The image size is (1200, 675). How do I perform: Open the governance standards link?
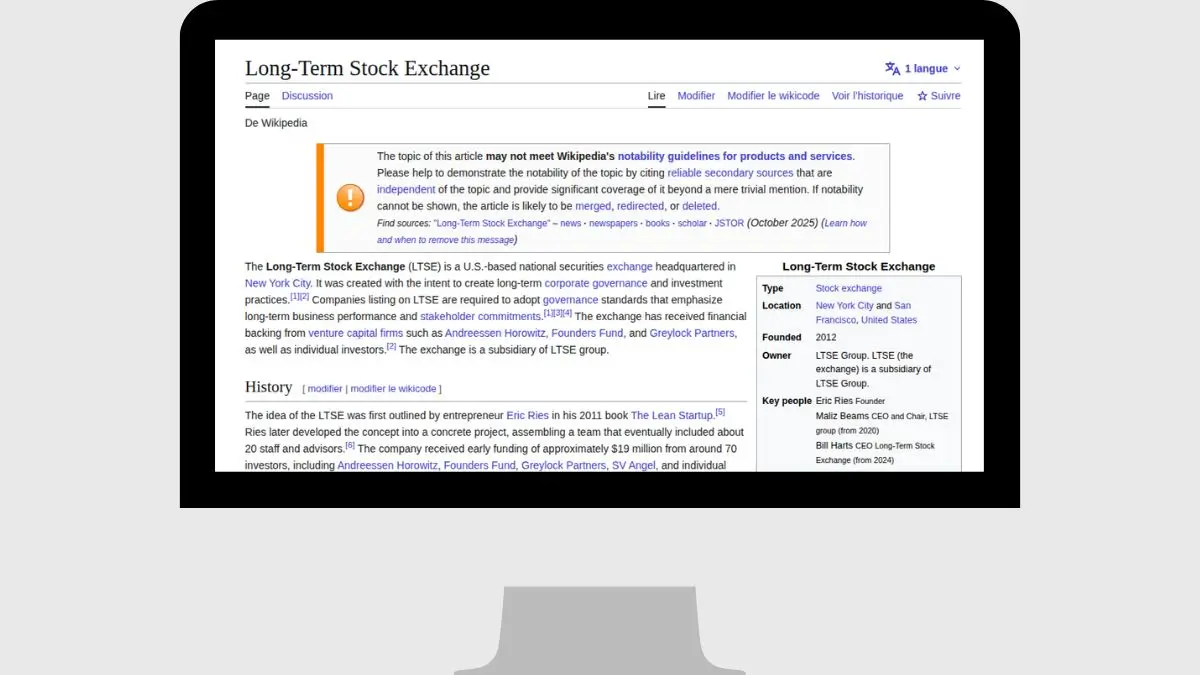pyautogui.click(x=570, y=300)
